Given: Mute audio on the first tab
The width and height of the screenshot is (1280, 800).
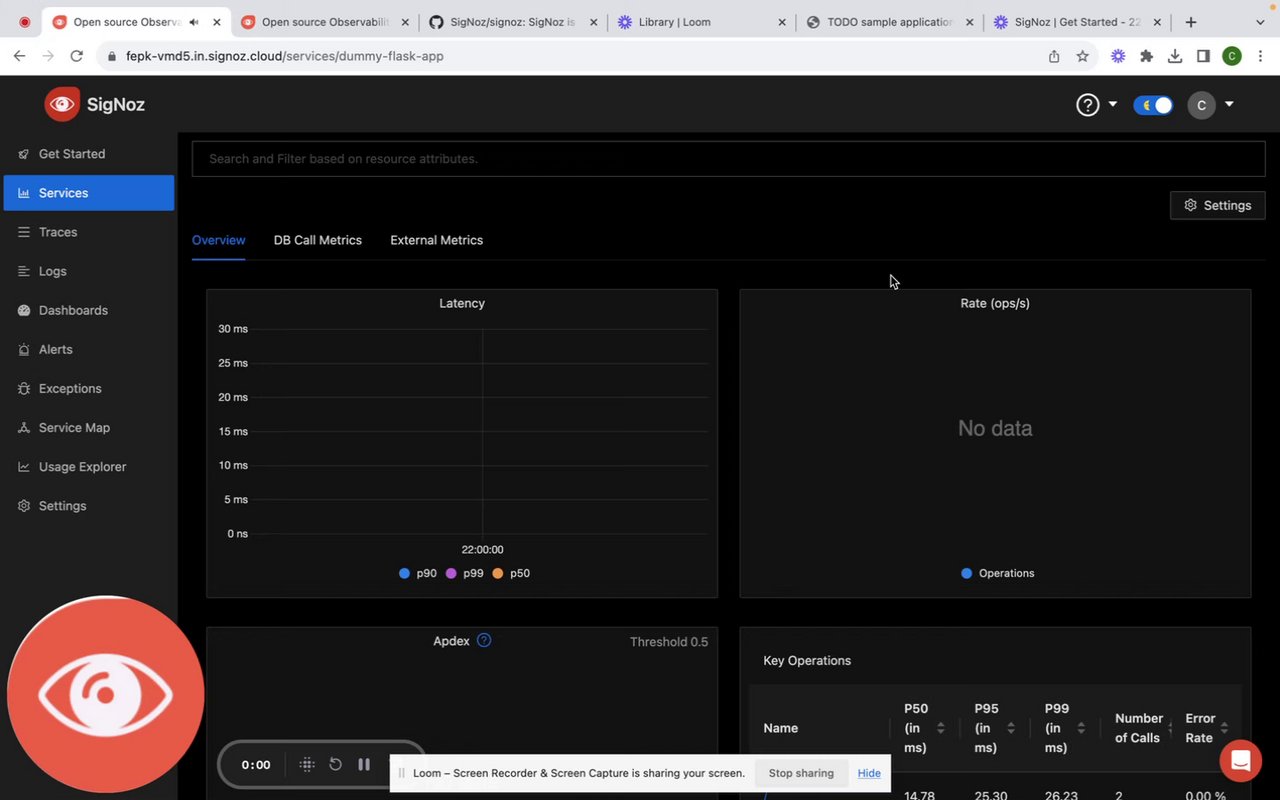Looking at the screenshot, I should click(194, 22).
